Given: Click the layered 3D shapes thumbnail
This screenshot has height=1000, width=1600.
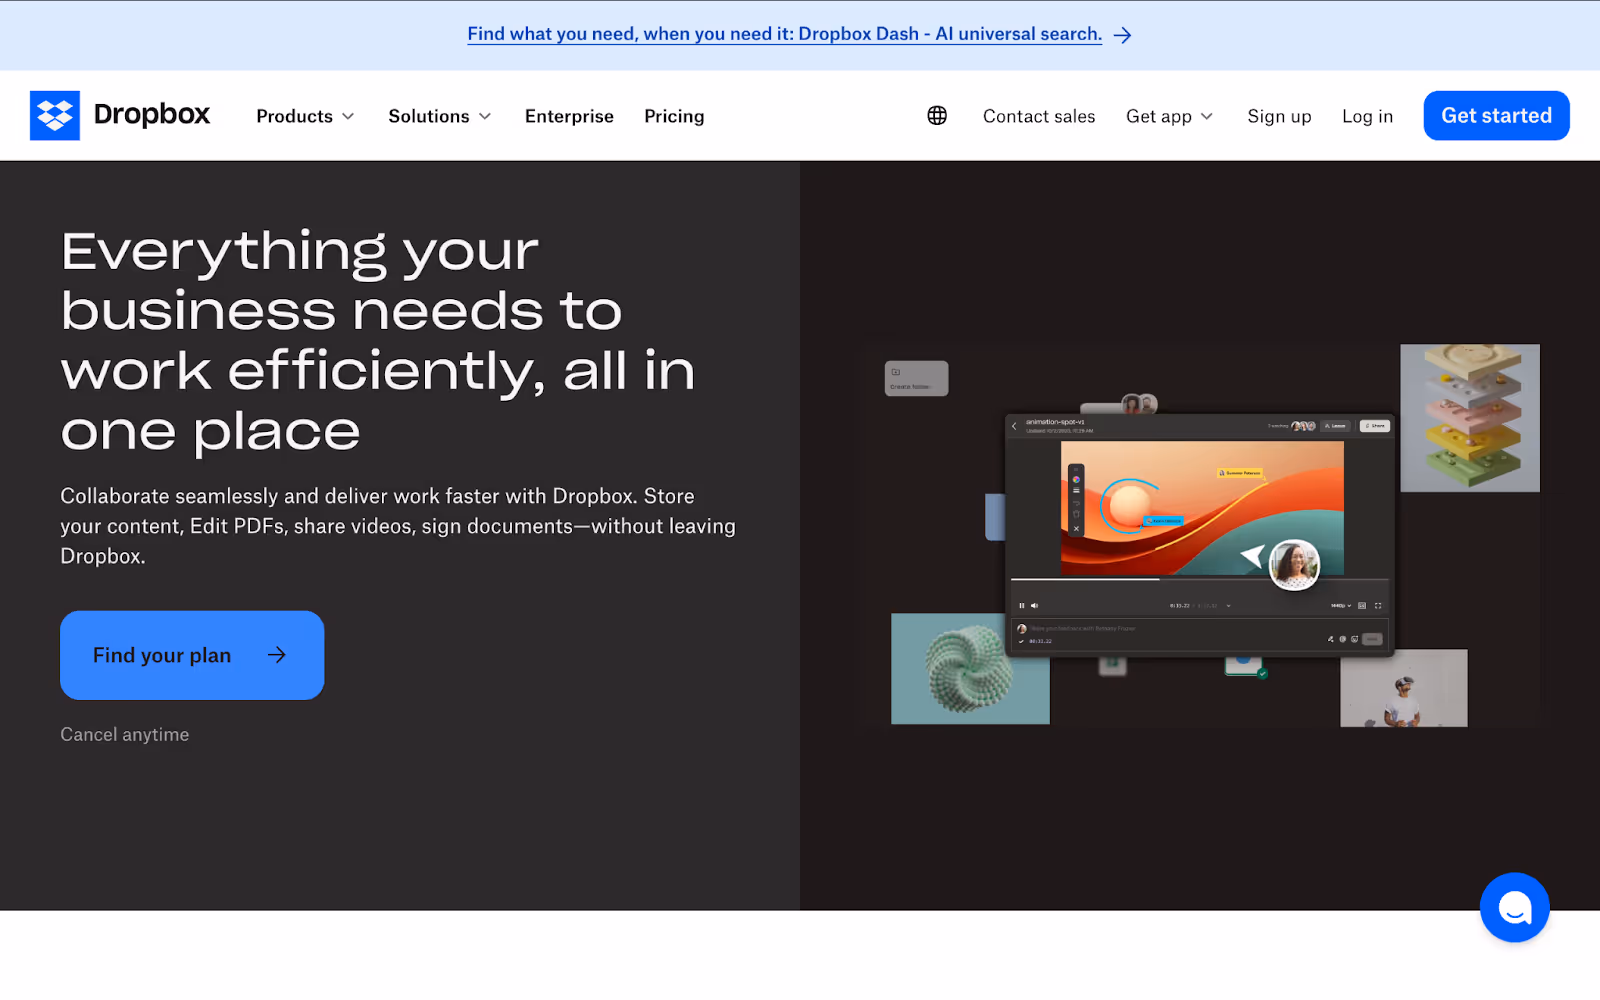Looking at the screenshot, I should click(1470, 418).
